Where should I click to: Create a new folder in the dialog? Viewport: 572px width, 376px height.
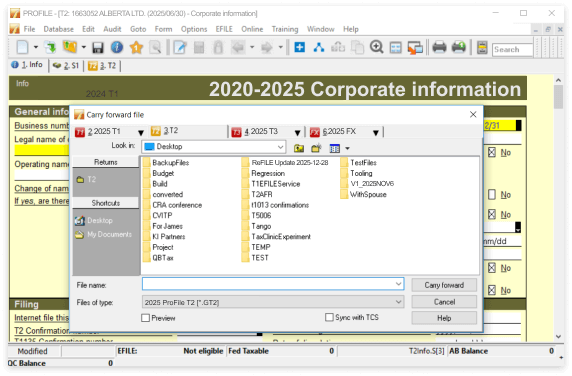pyautogui.click(x=316, y=148)
